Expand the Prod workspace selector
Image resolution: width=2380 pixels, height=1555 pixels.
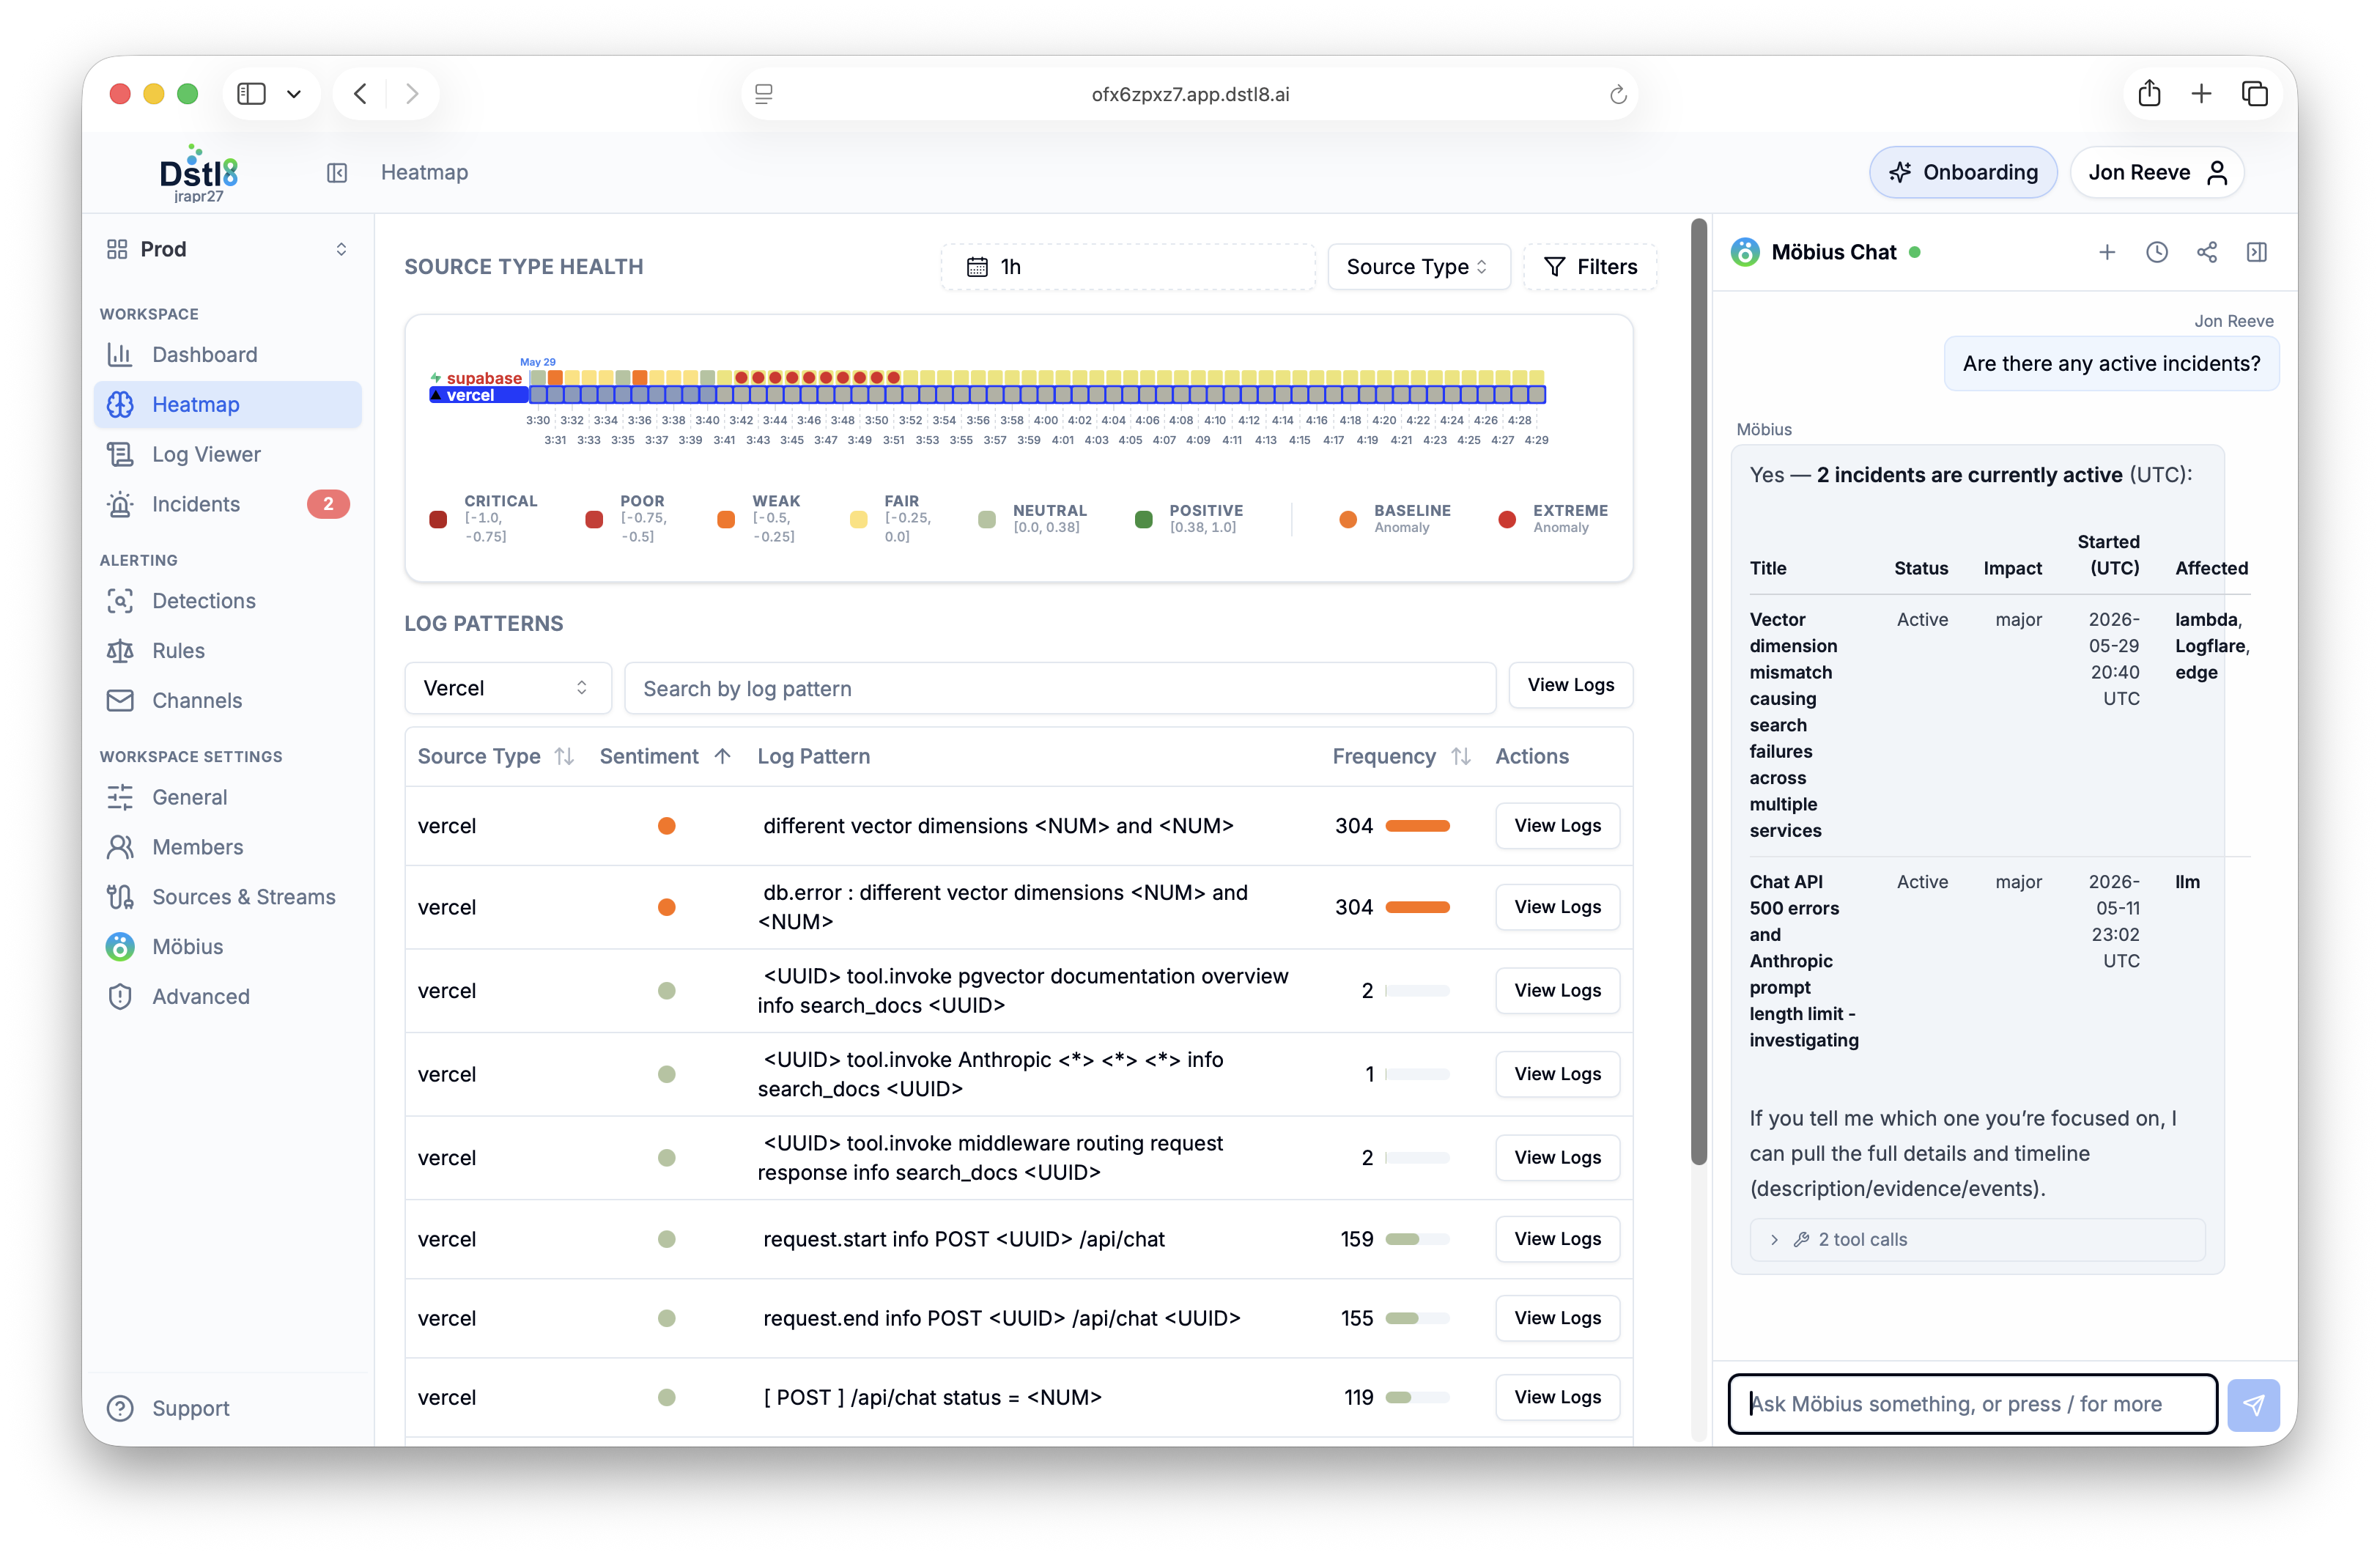(x=228, y=249)
